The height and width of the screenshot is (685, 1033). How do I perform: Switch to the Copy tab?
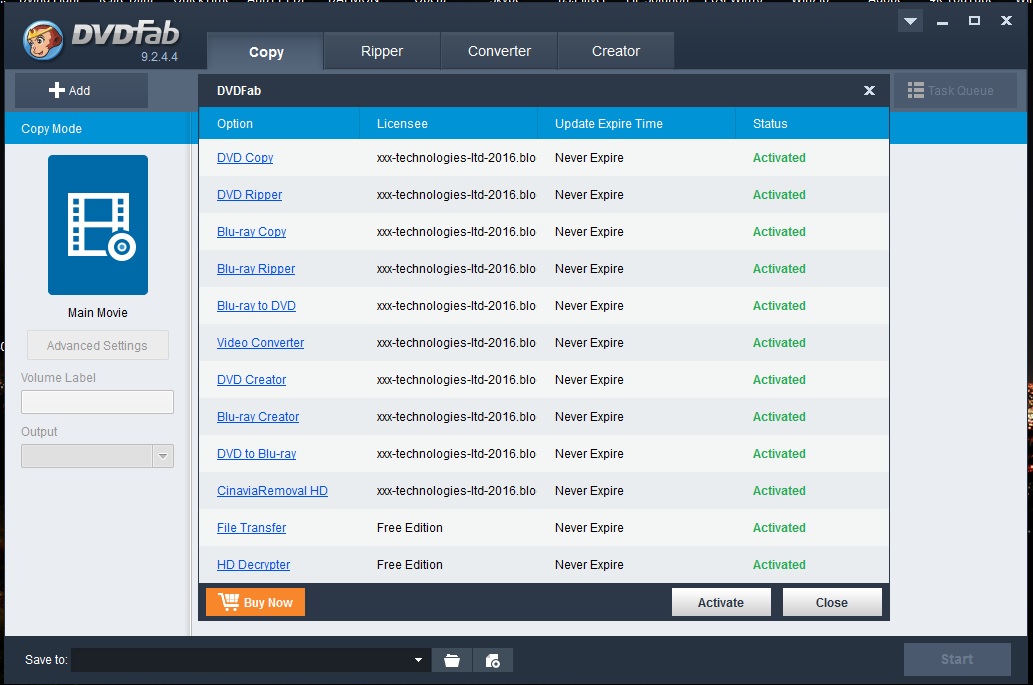pyautogui.click(x=266, y=51)
